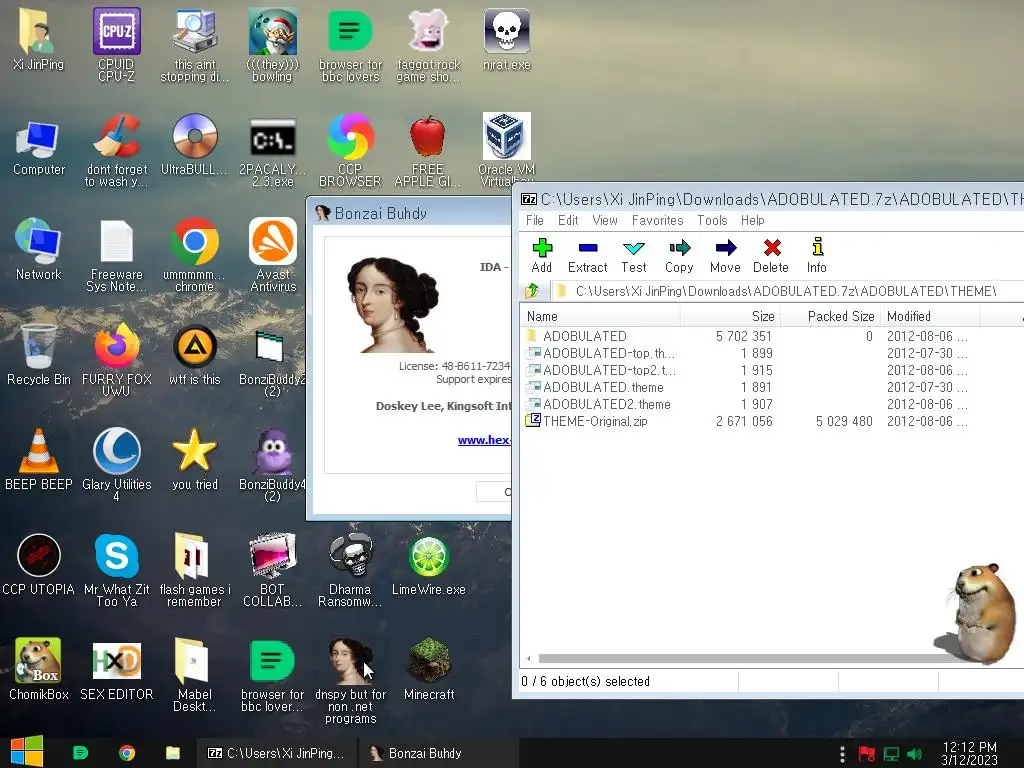This screenshot has height=768, width=1024.
Task: Open the CCP BROWSER icon
Action: pyautogui.click(x=350, y=150)
